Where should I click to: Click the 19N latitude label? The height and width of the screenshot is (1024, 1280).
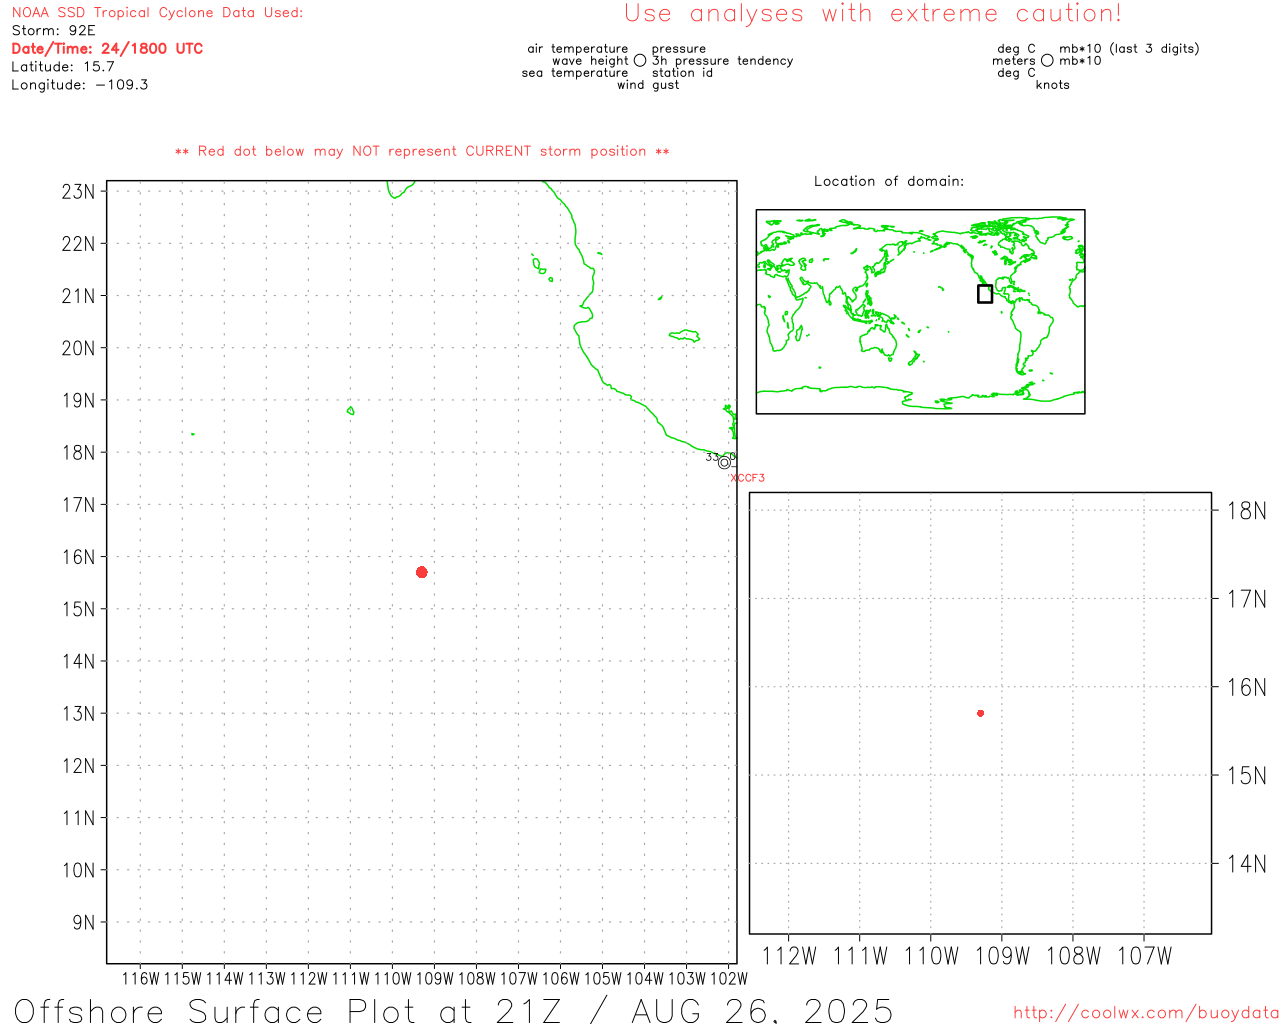click(x=79, y=400)
